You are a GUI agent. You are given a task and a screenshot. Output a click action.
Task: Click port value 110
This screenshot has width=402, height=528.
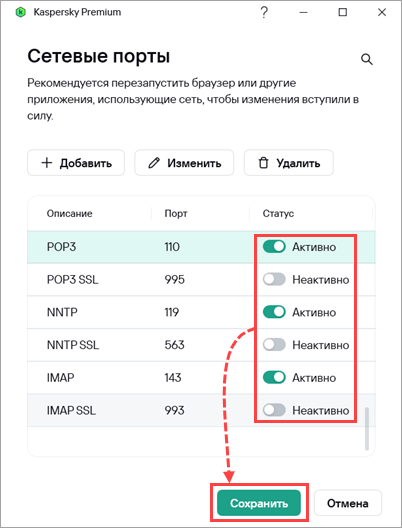[172, 247]
